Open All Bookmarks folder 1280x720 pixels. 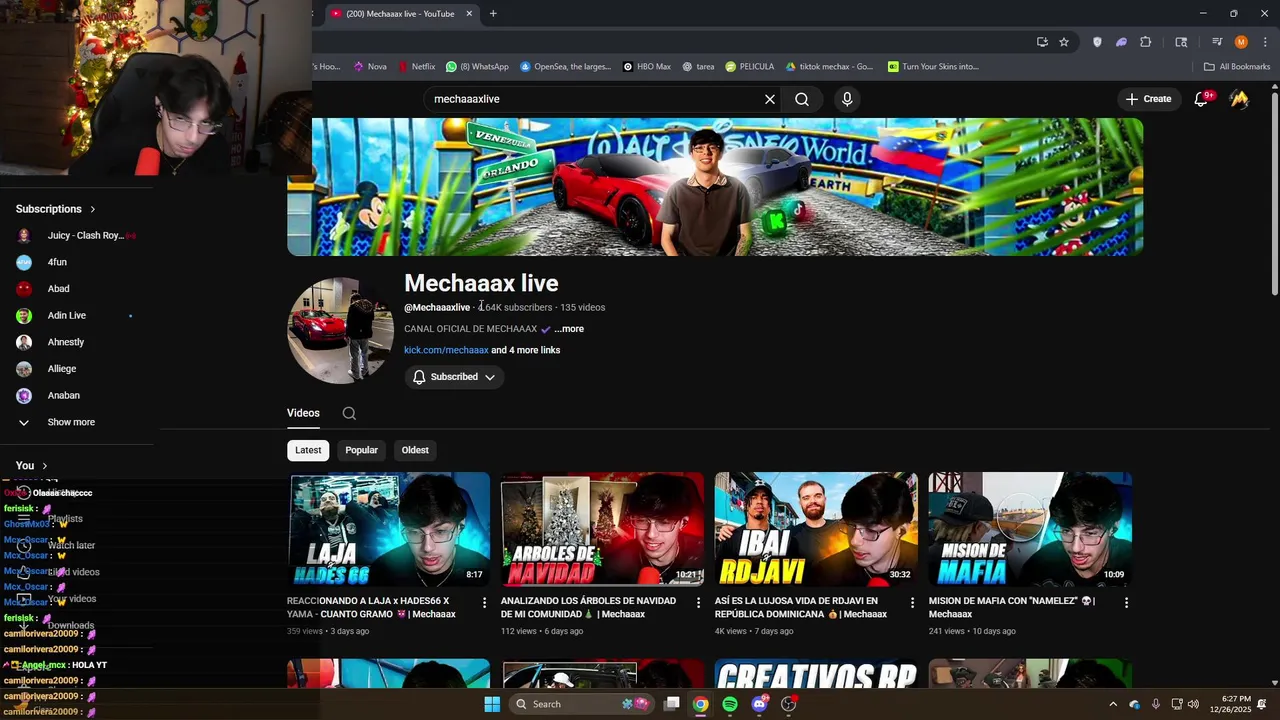click(x=1237, y=67)
